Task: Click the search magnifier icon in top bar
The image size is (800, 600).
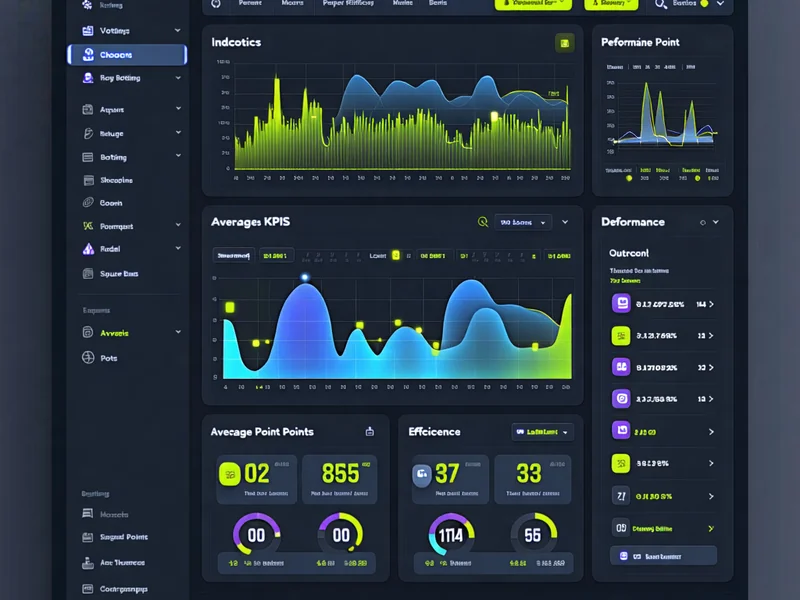Action: coord(660,4)
